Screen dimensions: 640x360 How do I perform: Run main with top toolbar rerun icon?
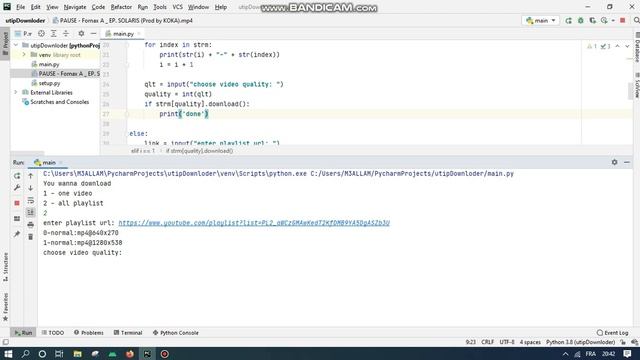coord(568,20)
